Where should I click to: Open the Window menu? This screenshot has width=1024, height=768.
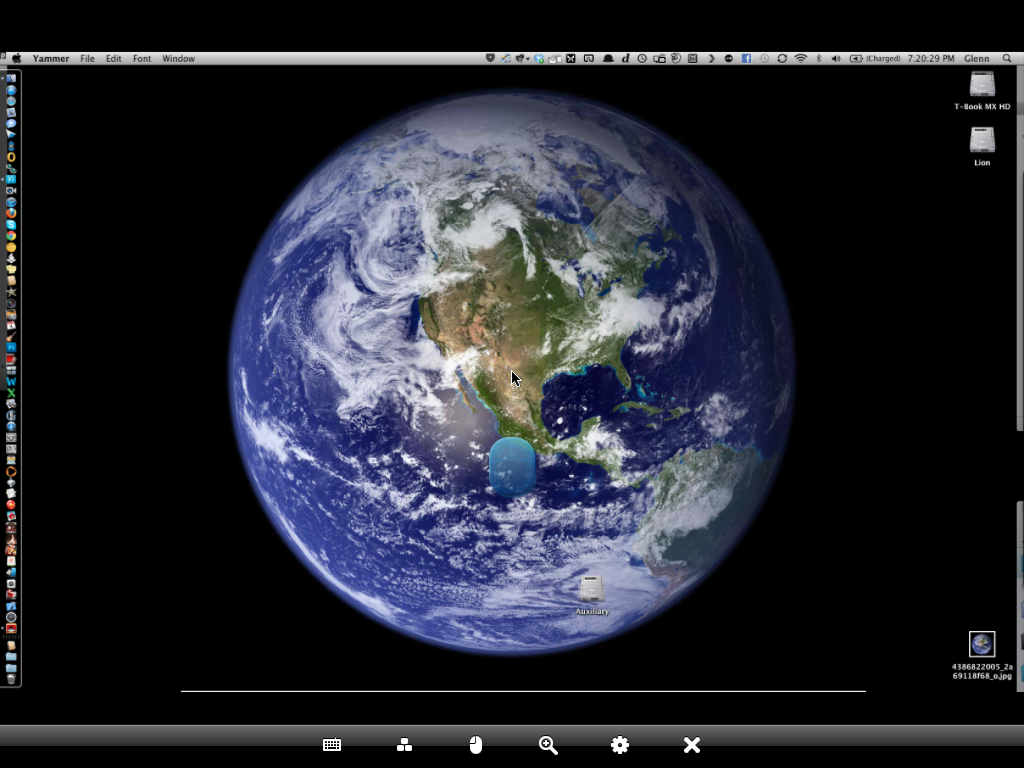[x=179, y=59]
